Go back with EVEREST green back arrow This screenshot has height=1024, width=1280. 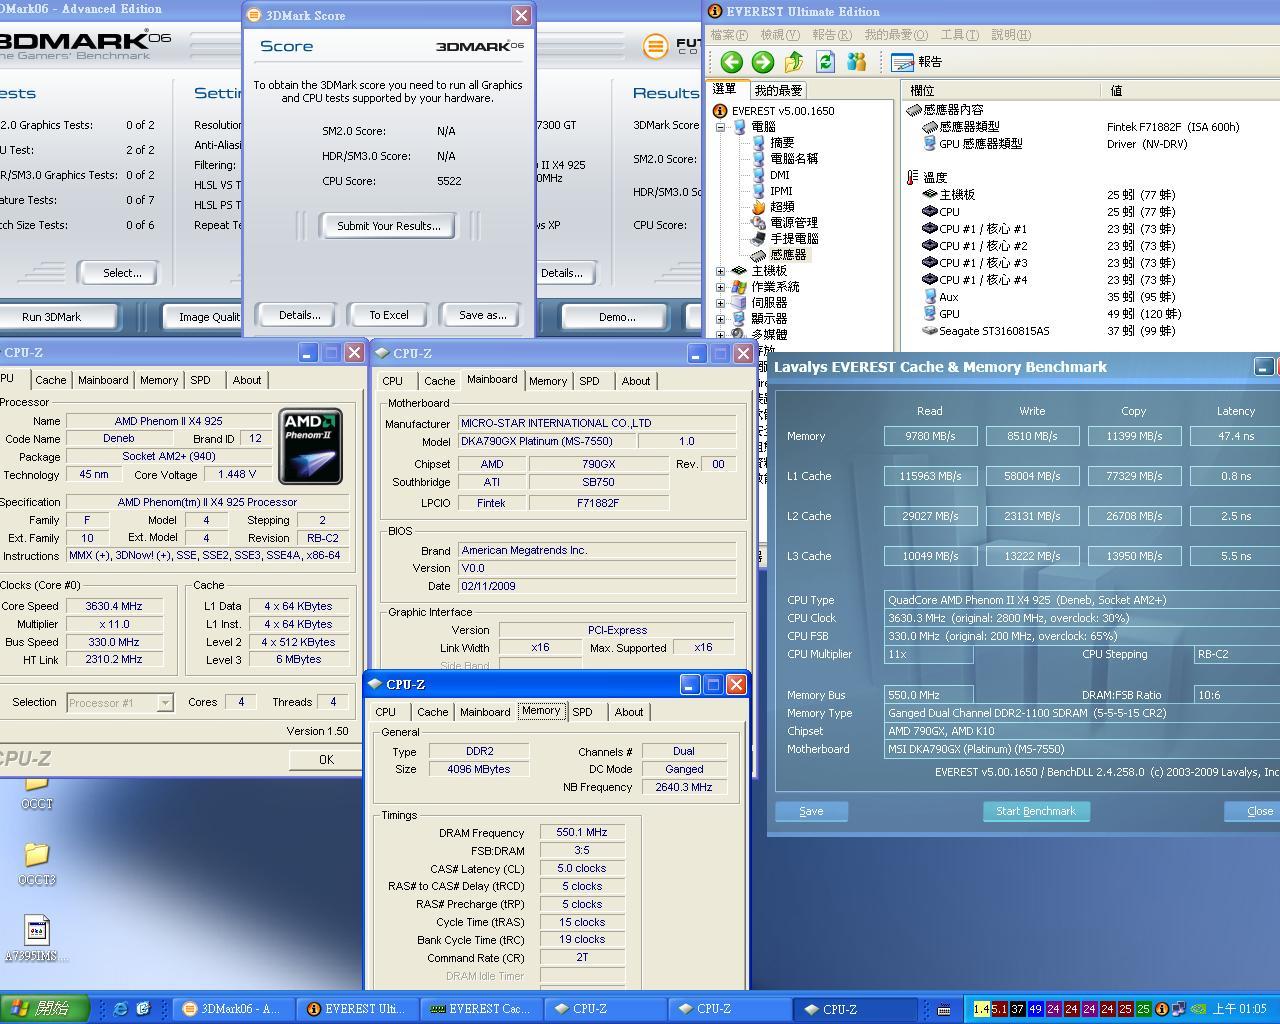pos(731,62)
